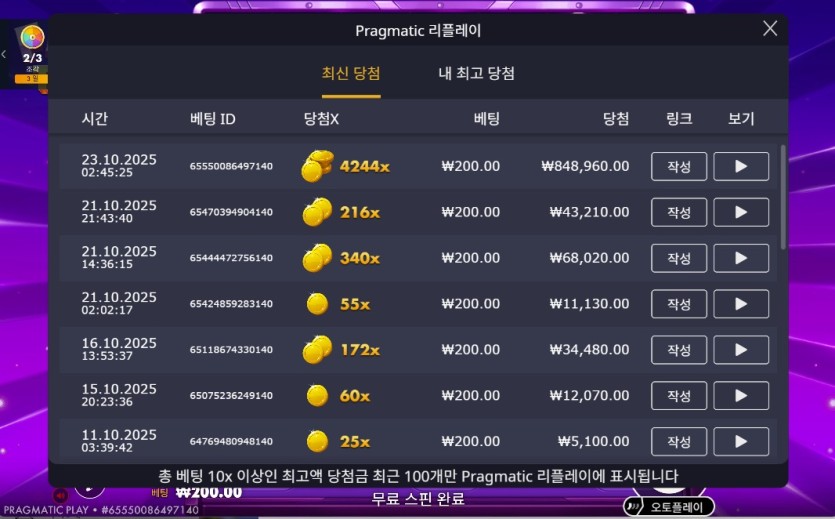This screenshot has width=835, height=519.
Task: Play the 340x win replay
Action: coord(741,258)
